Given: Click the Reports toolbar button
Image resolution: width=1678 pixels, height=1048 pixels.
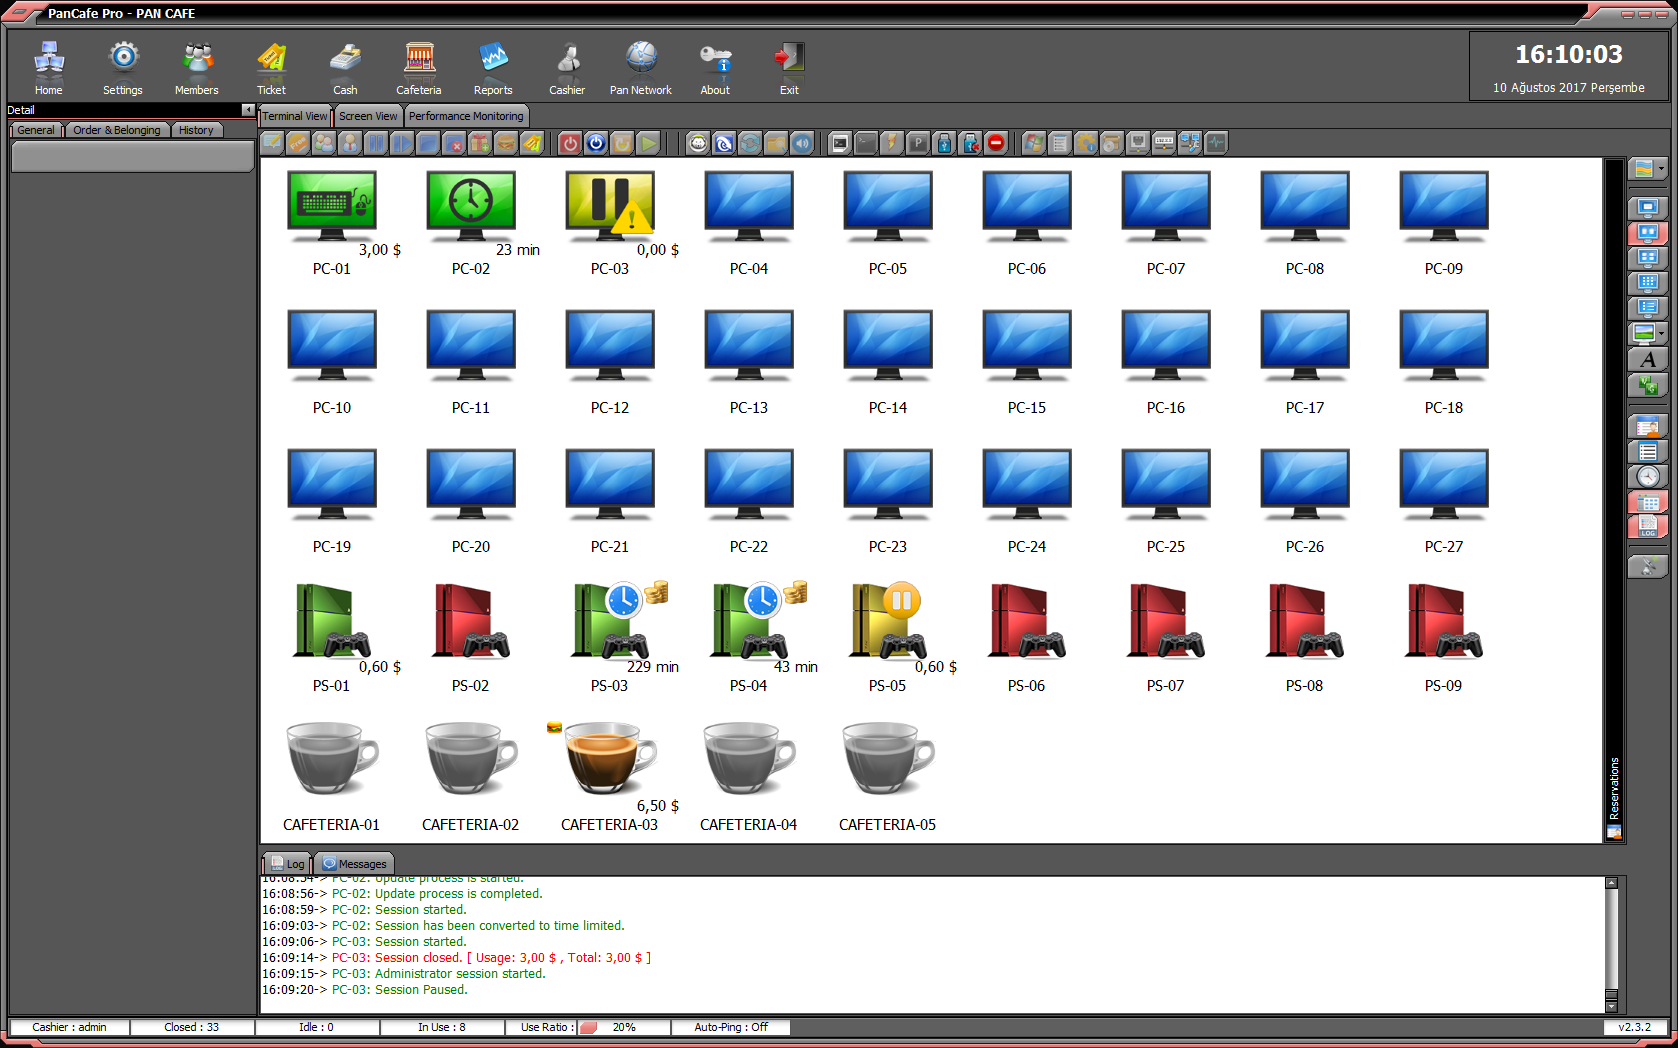Looking at the screenshot, I should (x=493, y=66).
